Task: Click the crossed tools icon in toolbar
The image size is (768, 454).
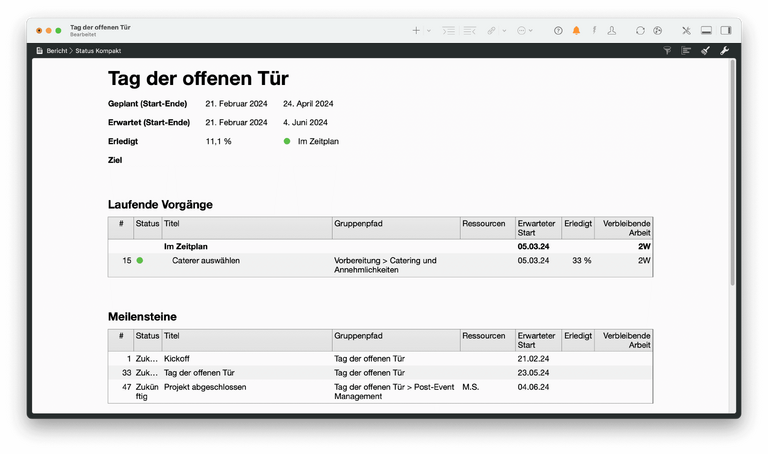Action: 686,31
